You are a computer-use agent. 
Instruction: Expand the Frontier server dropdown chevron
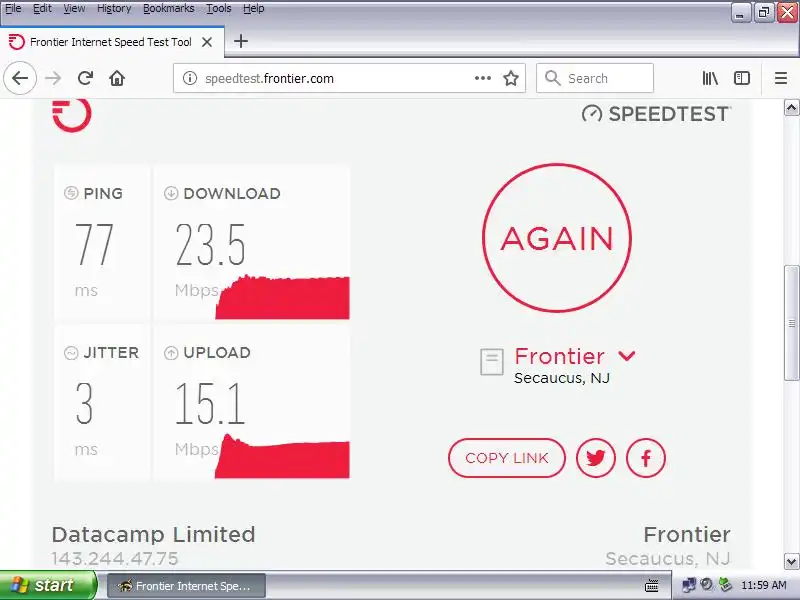point(627,356)
